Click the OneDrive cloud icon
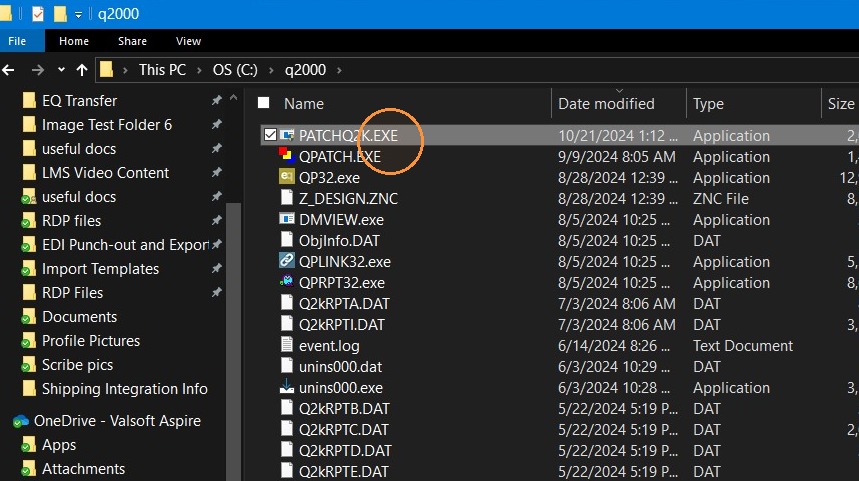The image size is (859, 481). [21, 421]
